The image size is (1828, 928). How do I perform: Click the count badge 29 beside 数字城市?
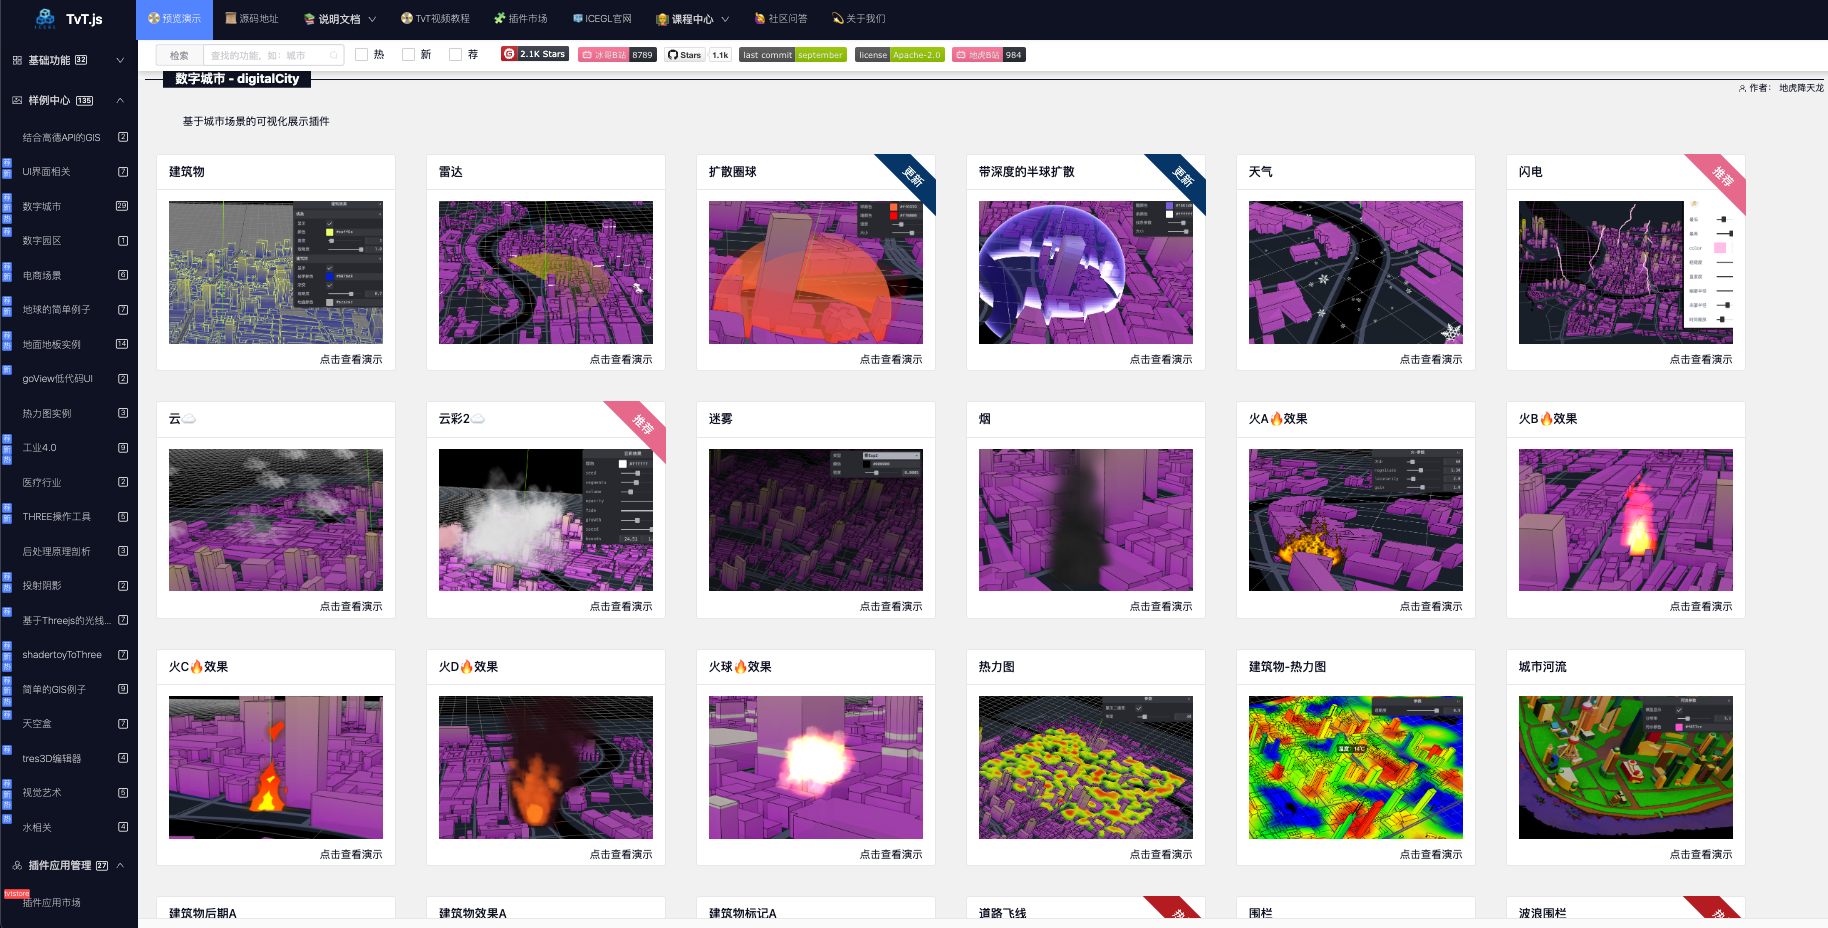click(x=122, y=206)
